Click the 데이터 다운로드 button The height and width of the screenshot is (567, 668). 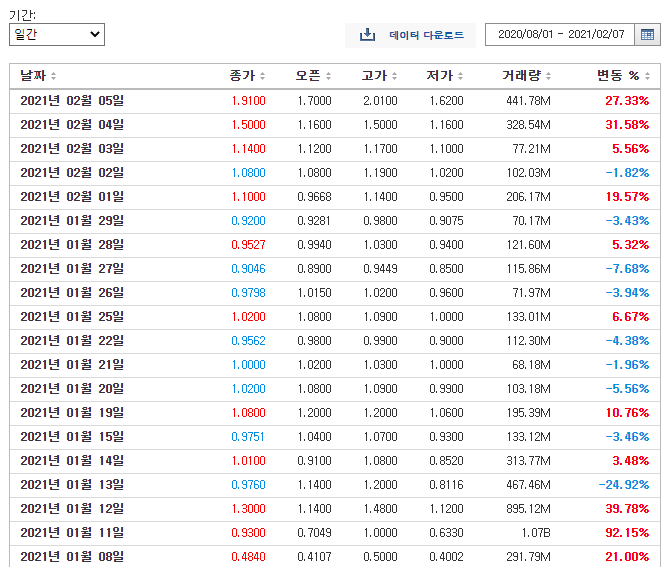(410, 35)
